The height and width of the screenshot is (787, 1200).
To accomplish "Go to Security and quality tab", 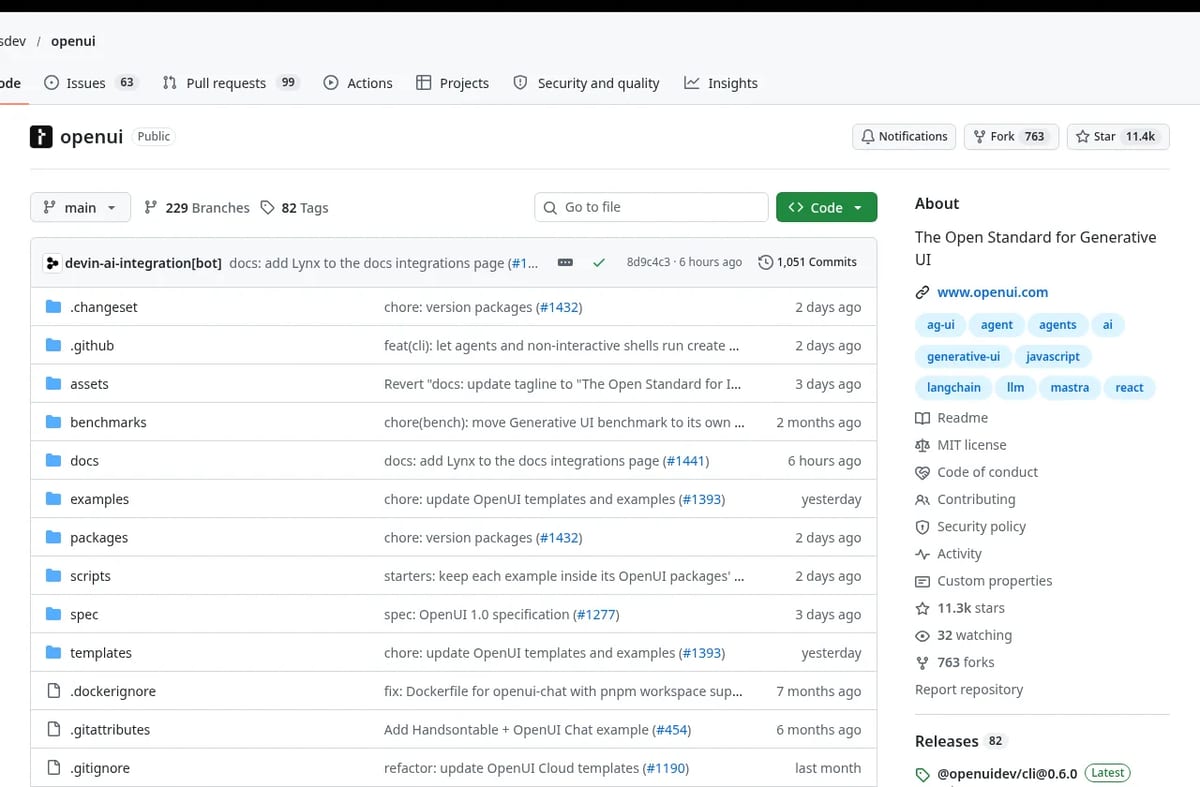I will click(586, 83).
